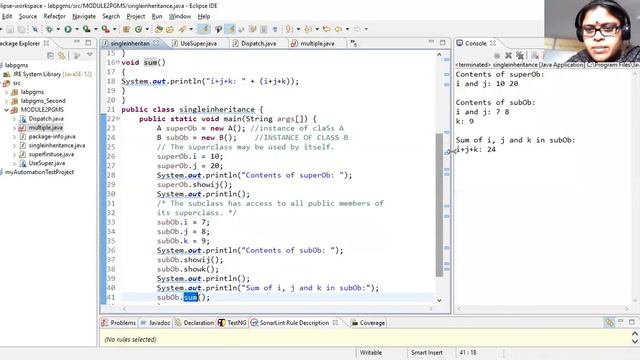
Task: Collapse the MODULE2PGMS package
Action: click(x=7, y=110)
